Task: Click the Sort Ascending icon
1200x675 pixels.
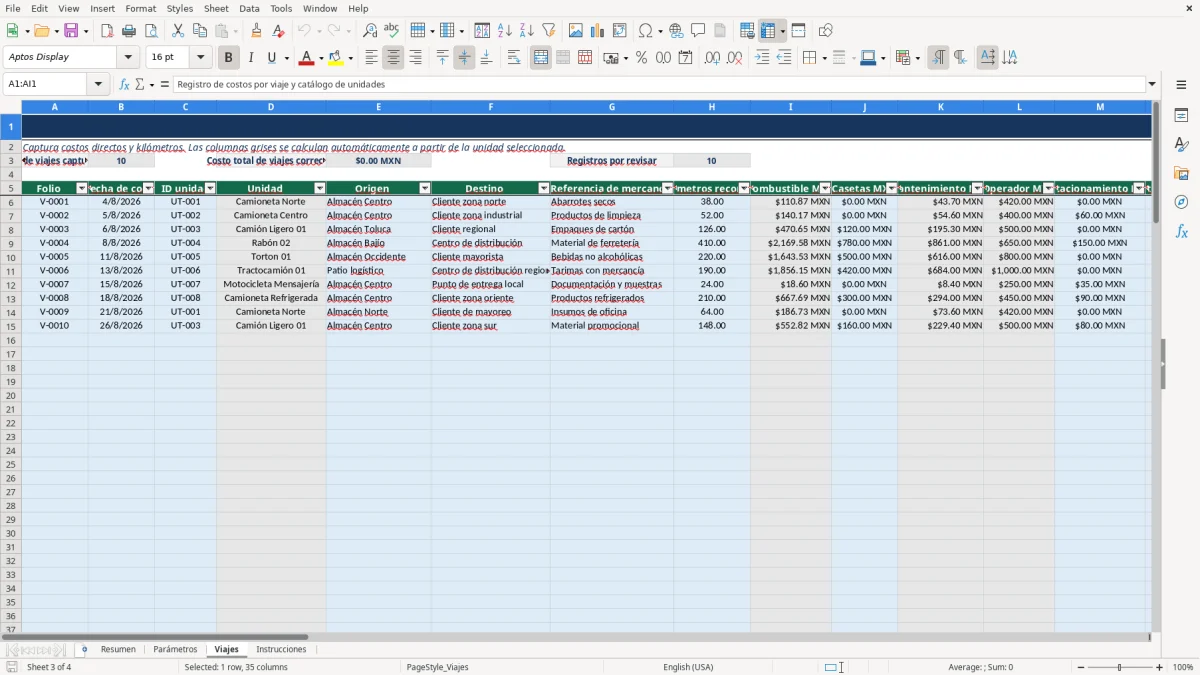Action: click(505, 31)
